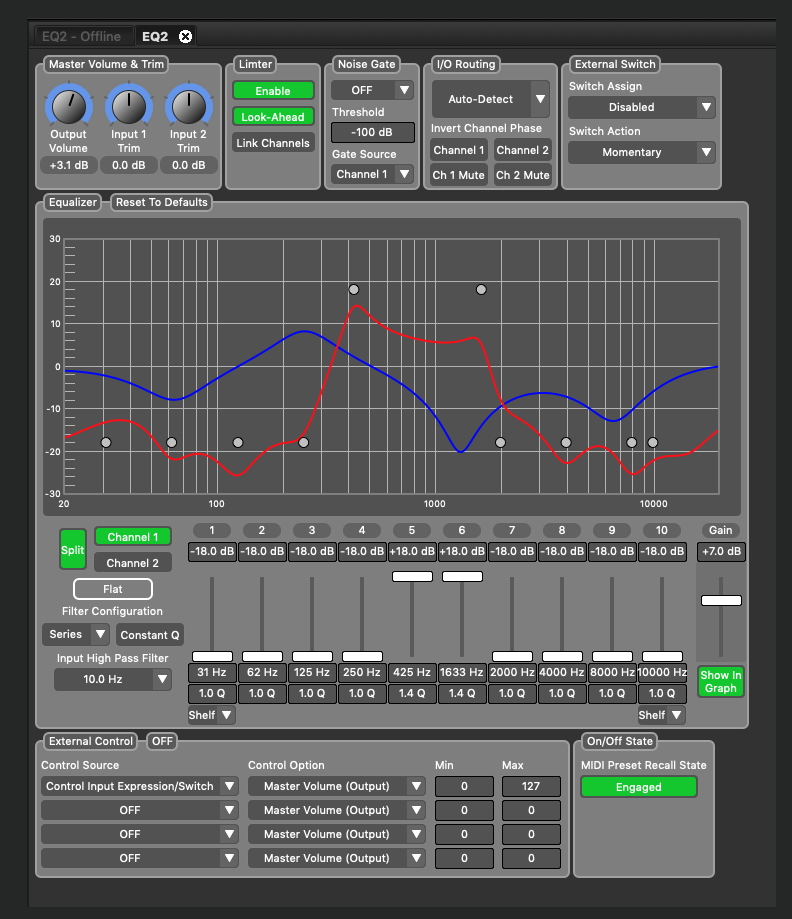Toggle the Limiter Enable button
This screenshot has height=919, width=792.
[x=273, y=91]
